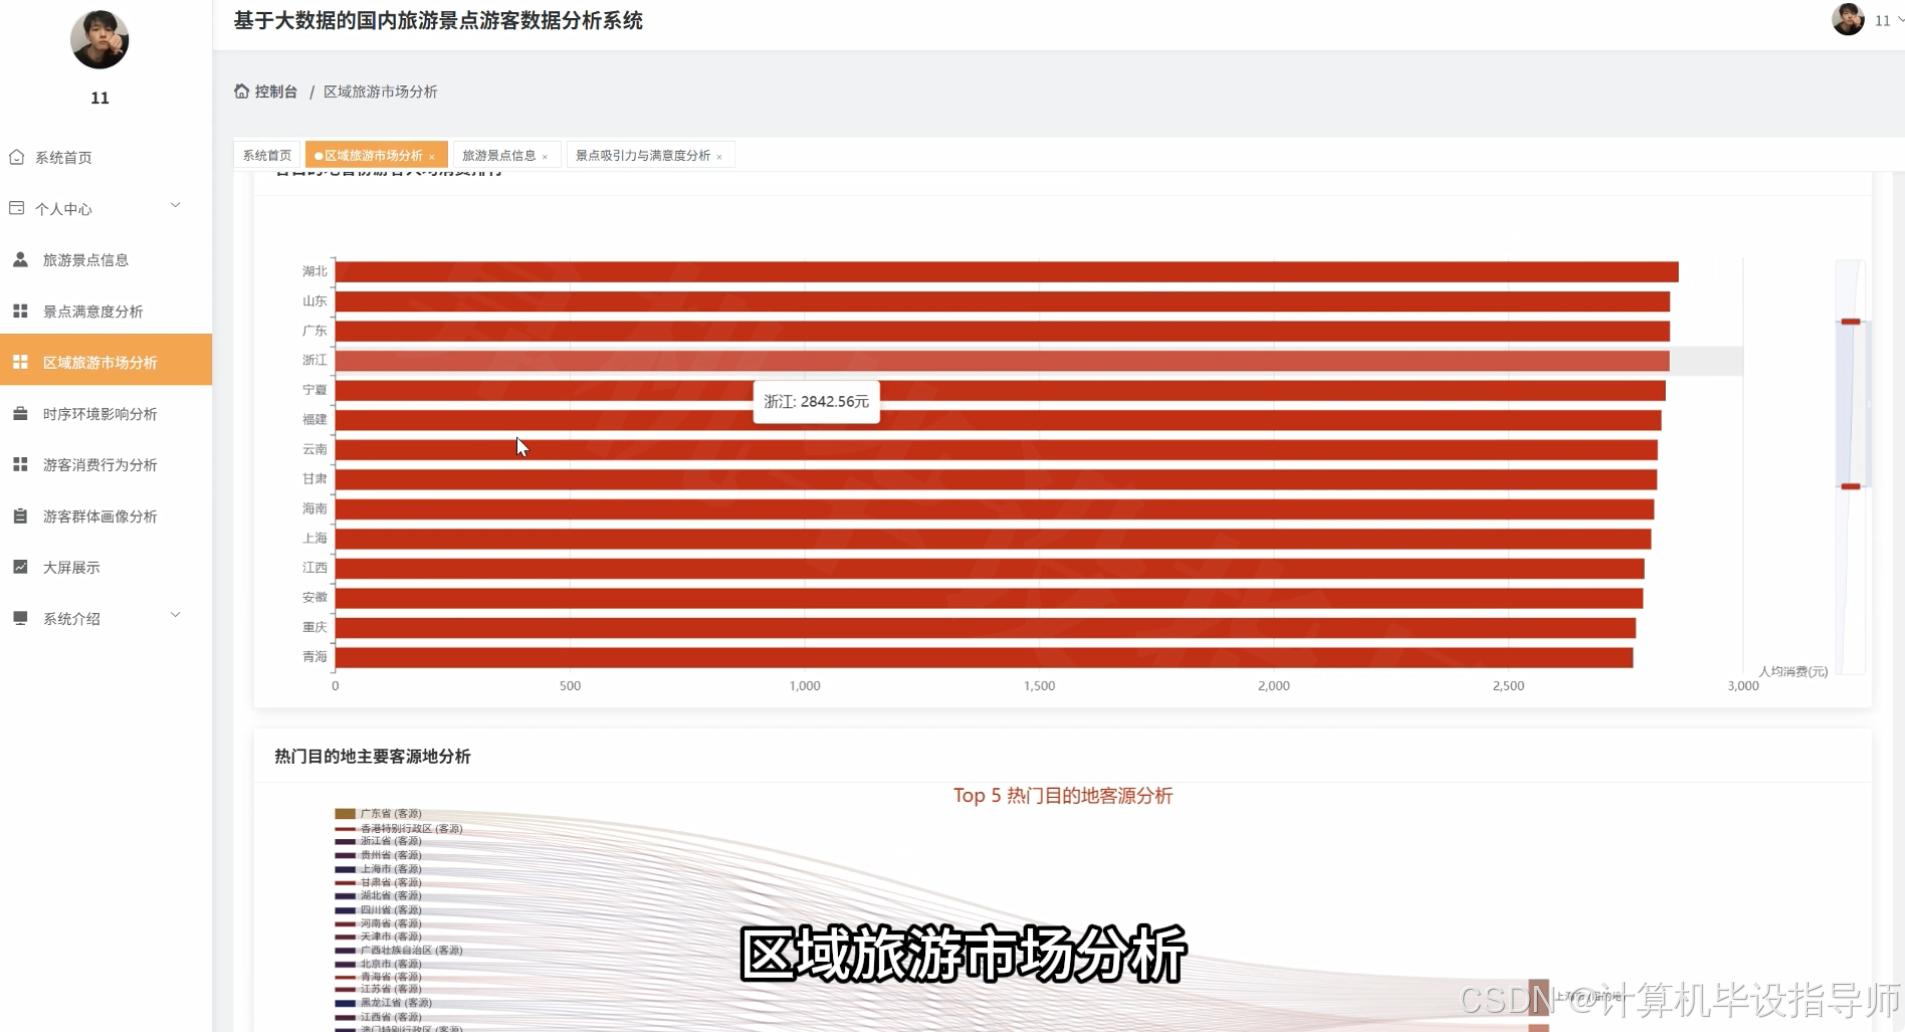Switch to the 旅游景点信息 tab
This screenshot has height=1032, width=1905.
500,154
